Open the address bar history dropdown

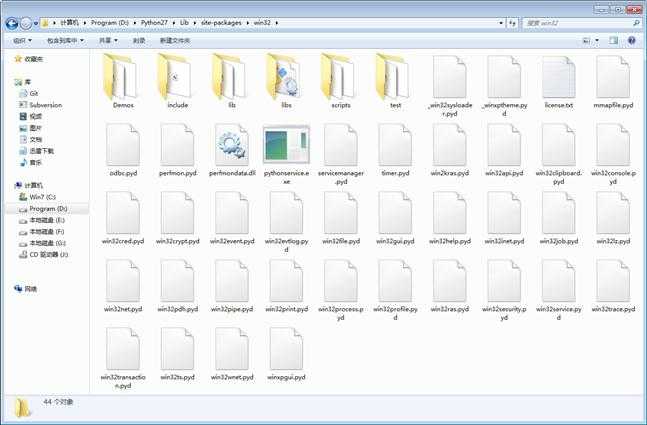click(x=501, y=23)
